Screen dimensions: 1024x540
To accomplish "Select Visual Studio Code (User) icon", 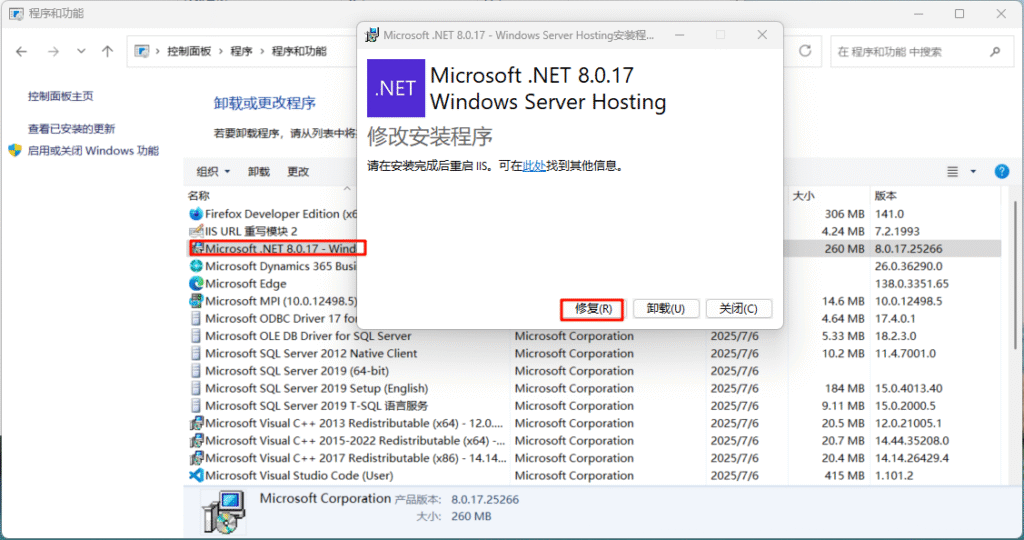I will 196,475.
